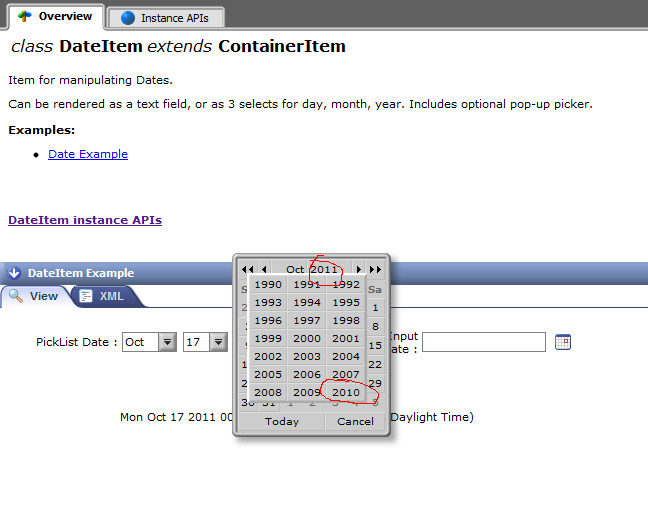Expand the month dropdown showing Oct
The width and height of the screenshot is (648, 507).
[167, 342]
